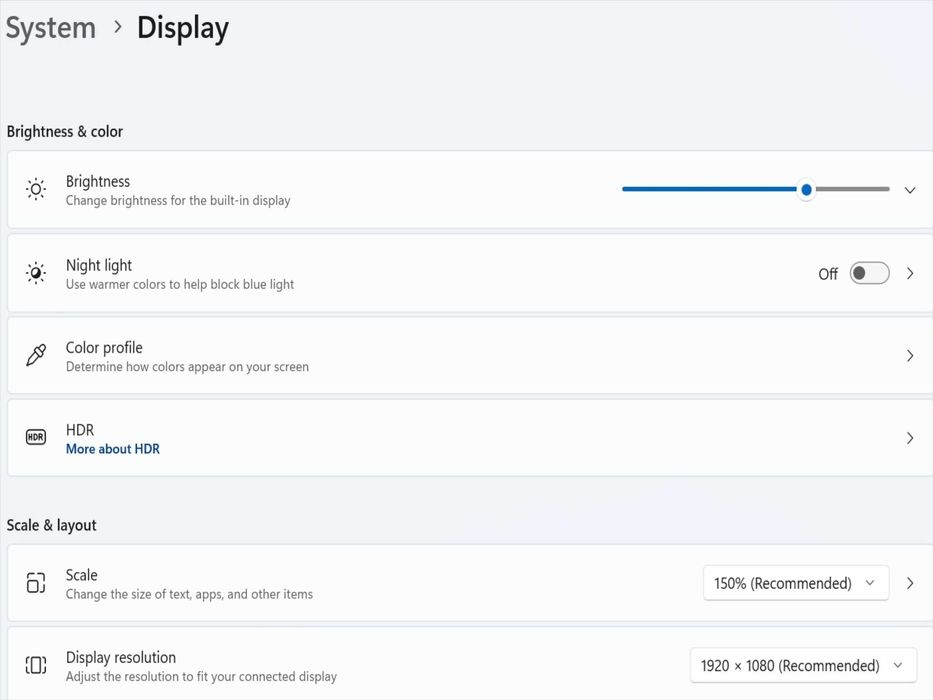Go back to System in breadcrumb

[51, 28]
